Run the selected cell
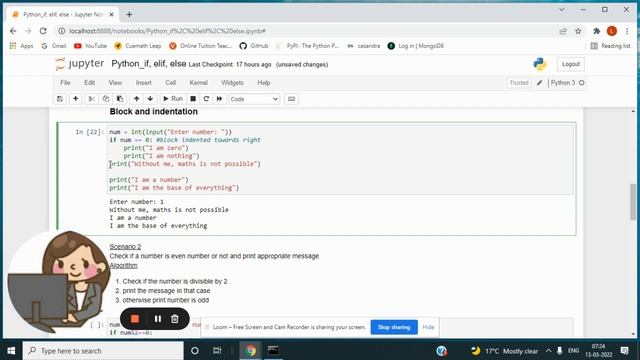Screen dimensions: 640x360 pos(173,99)
